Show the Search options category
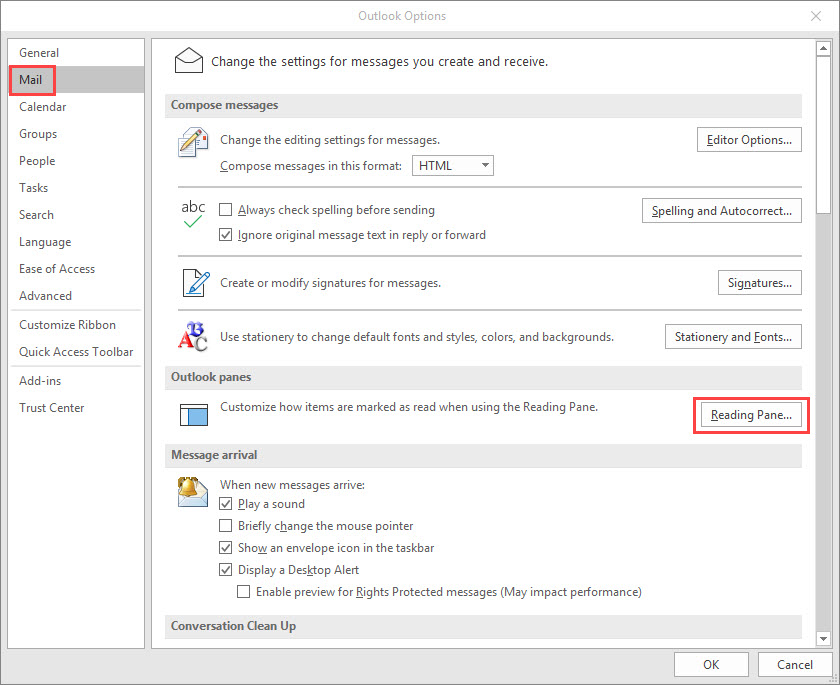 click(76, 215)
